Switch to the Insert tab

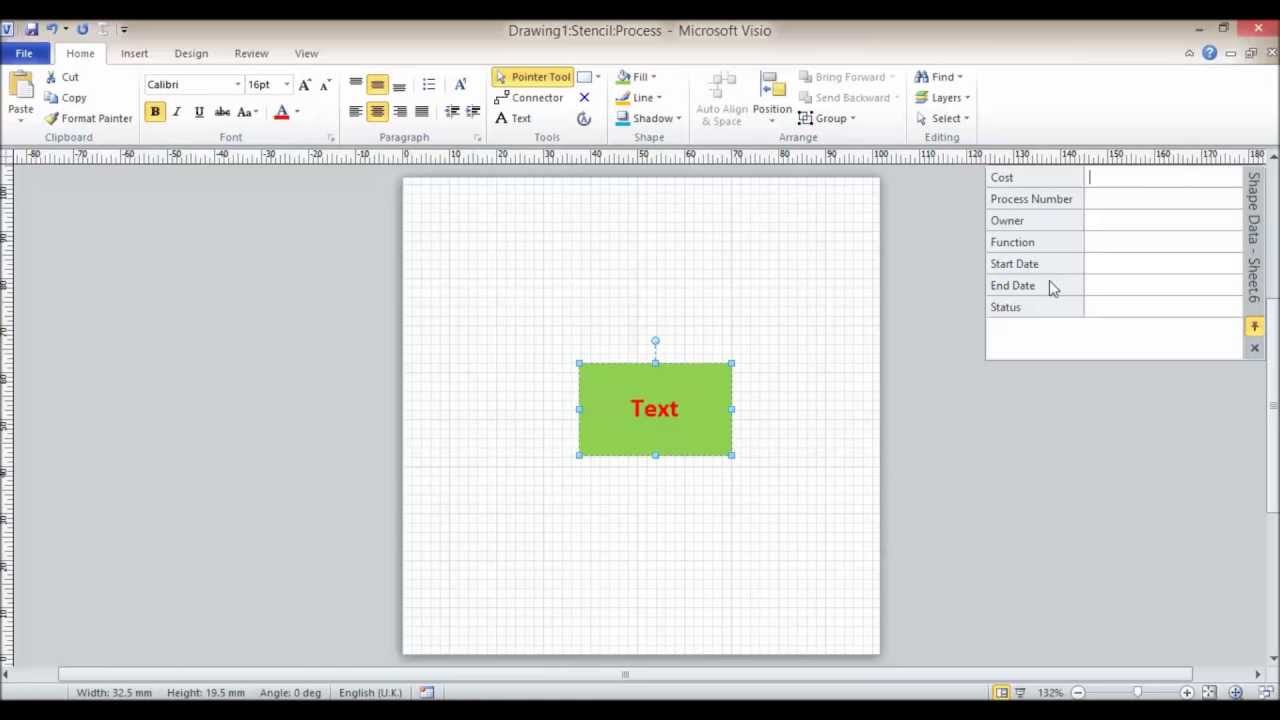pos(134,53)
